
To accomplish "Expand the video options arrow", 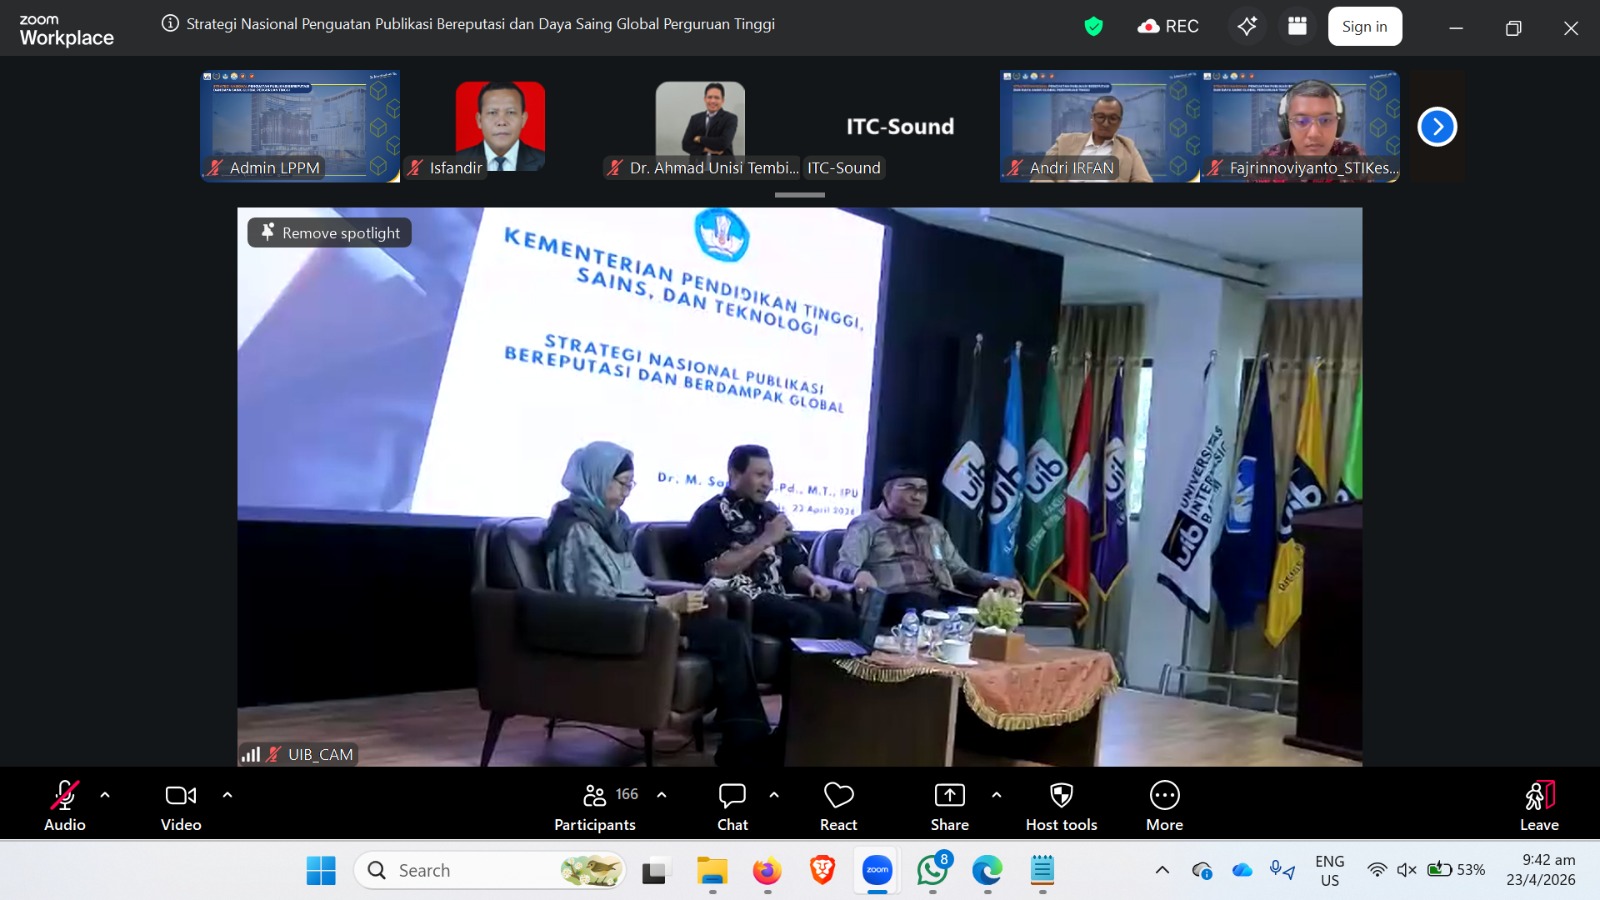I will (227, 795).
